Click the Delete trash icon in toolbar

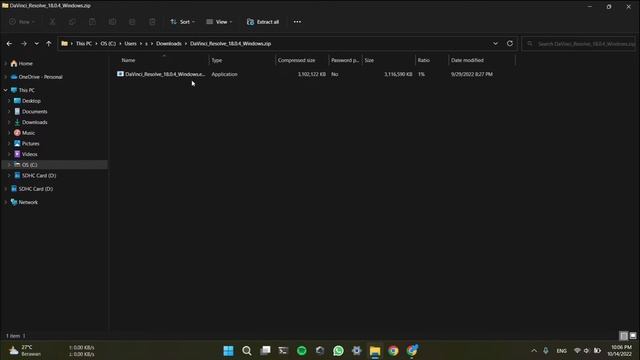[152, 22]
